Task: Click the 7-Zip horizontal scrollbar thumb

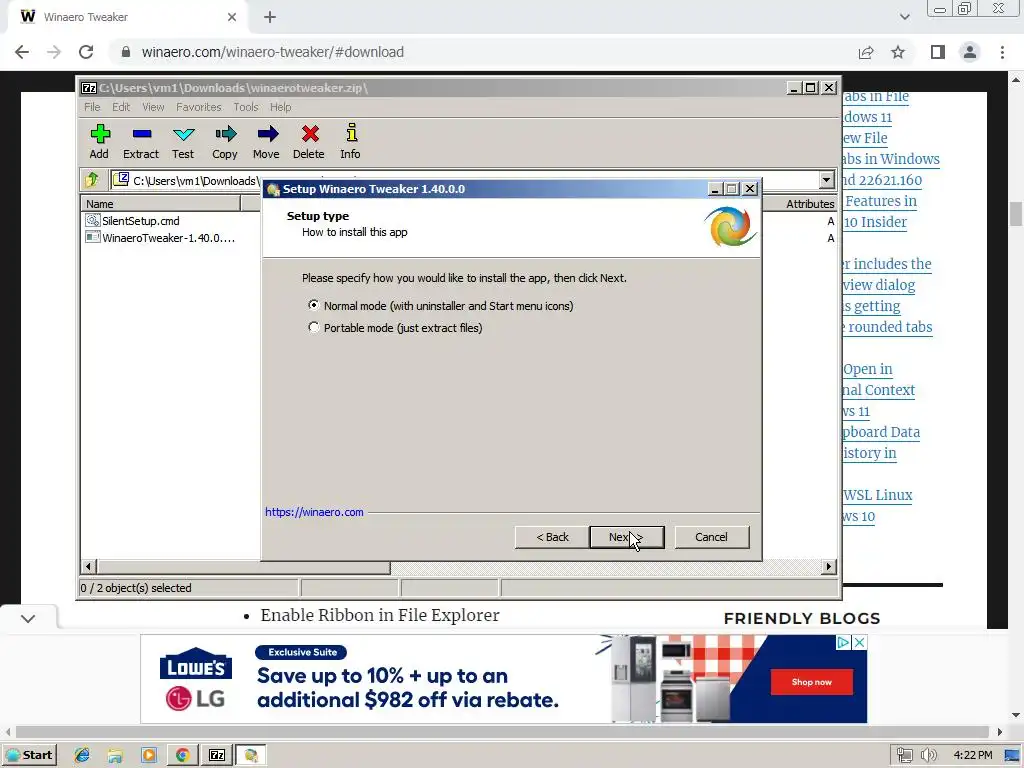Action: pyautogui.click(x=244, y=566)
